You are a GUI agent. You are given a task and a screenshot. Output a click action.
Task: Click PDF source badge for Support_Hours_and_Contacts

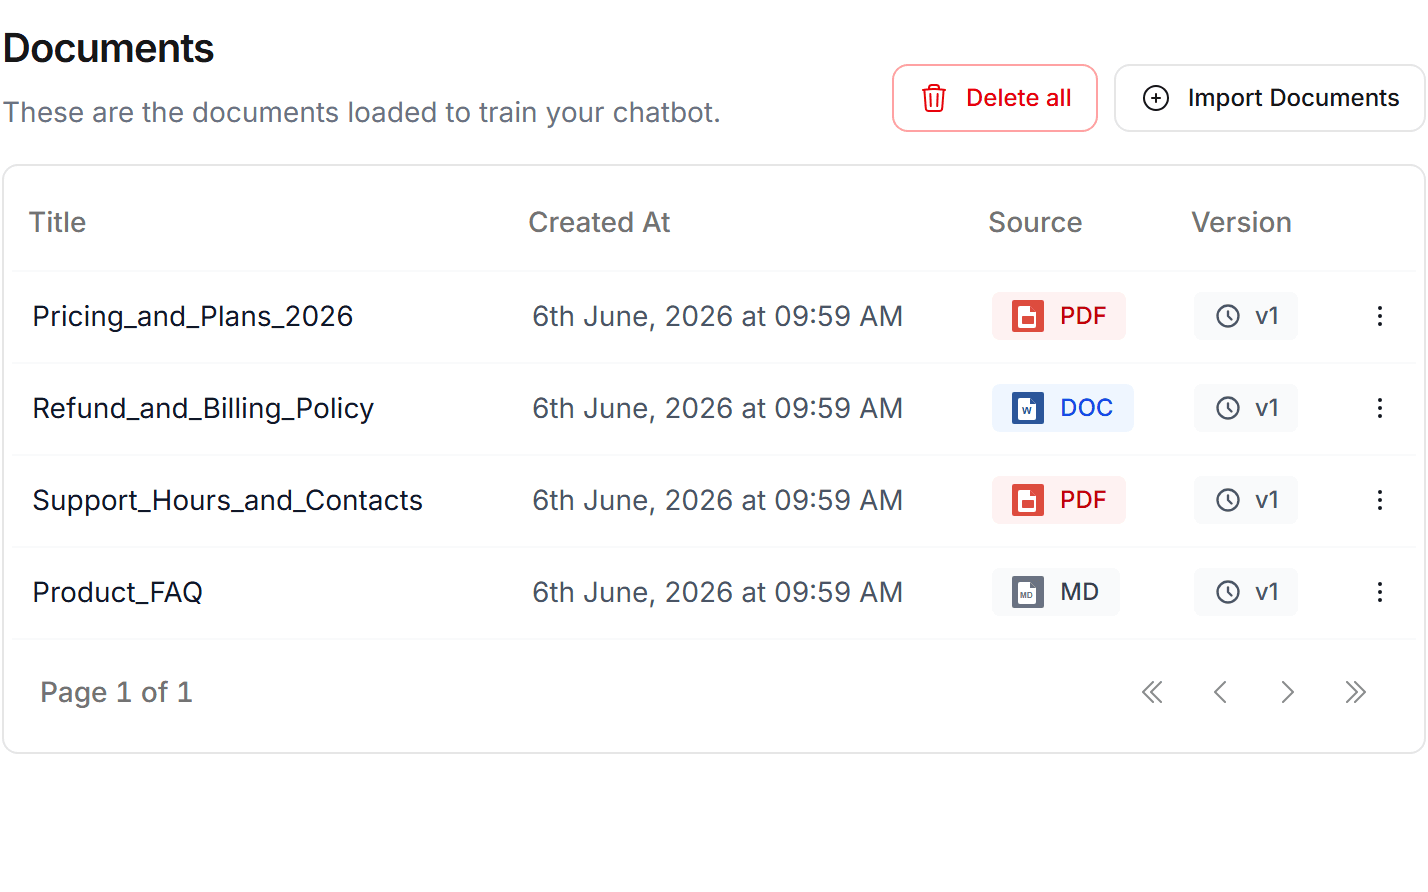pyautogui.click(x=1059, y=500)
